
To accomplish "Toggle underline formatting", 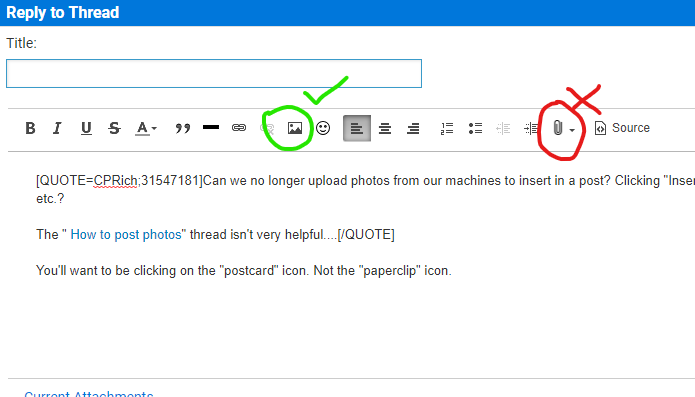I will pyautogui.click(x=86, y=128).
